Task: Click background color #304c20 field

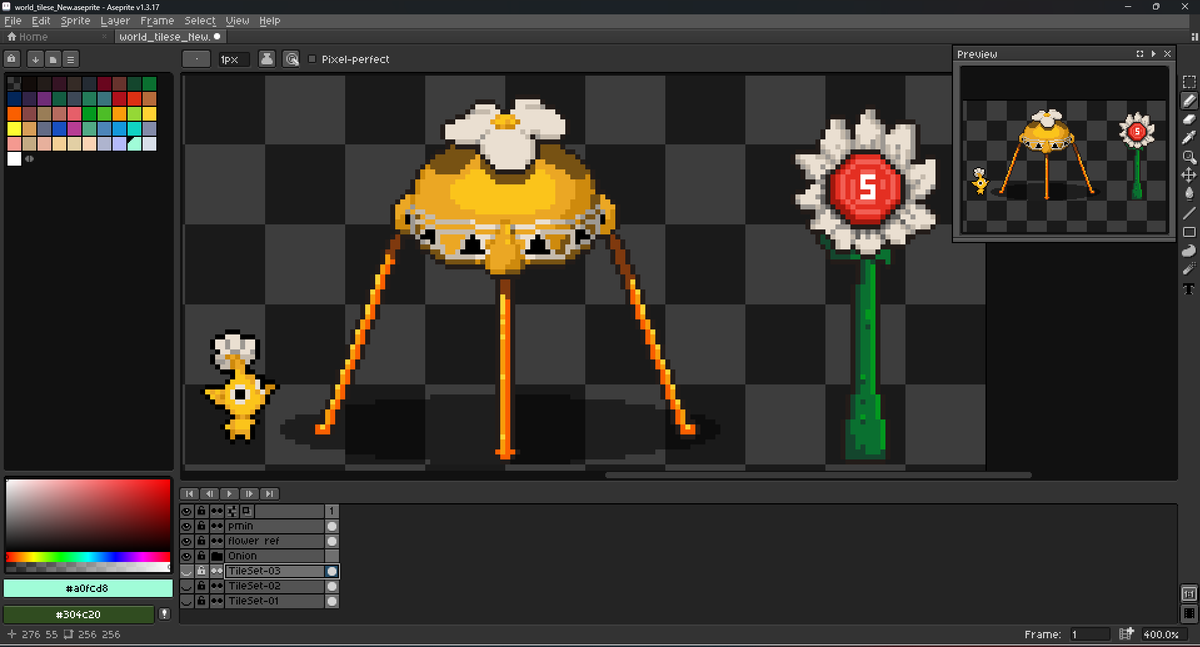Action: pos(80,614)
